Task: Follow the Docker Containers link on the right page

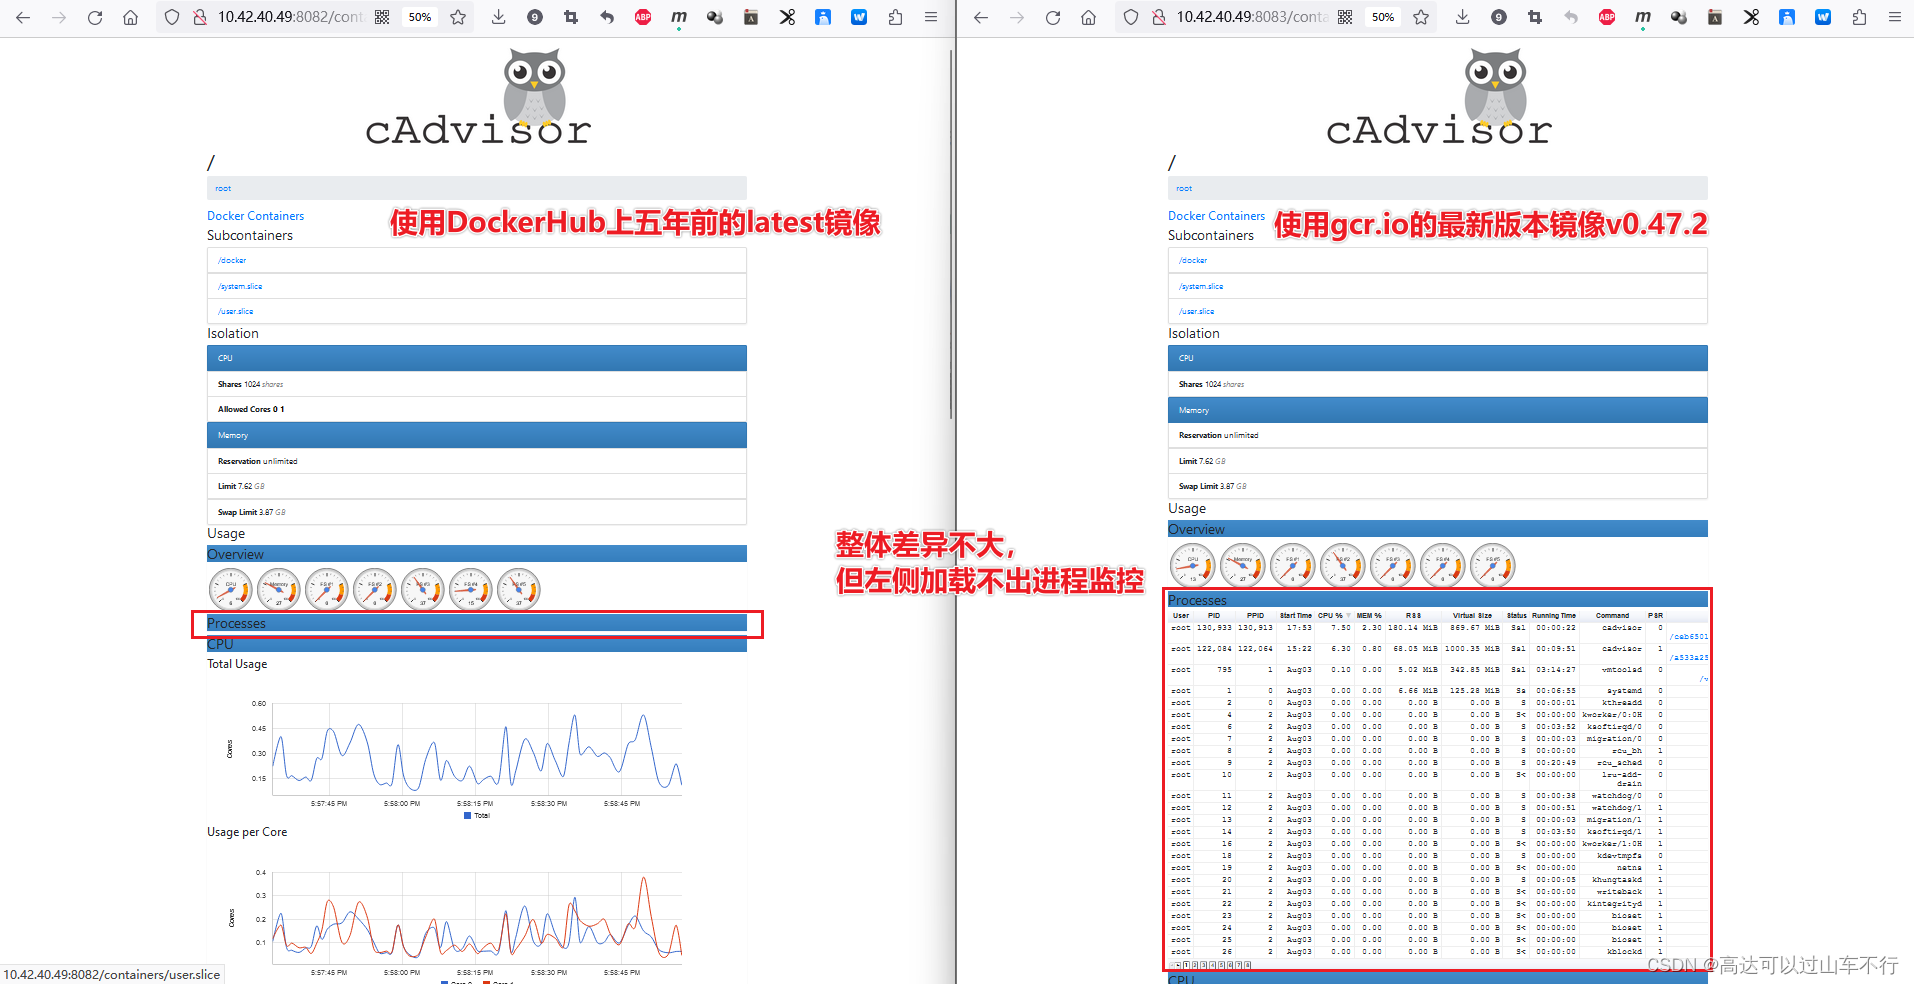Action: pos(1216,215)
